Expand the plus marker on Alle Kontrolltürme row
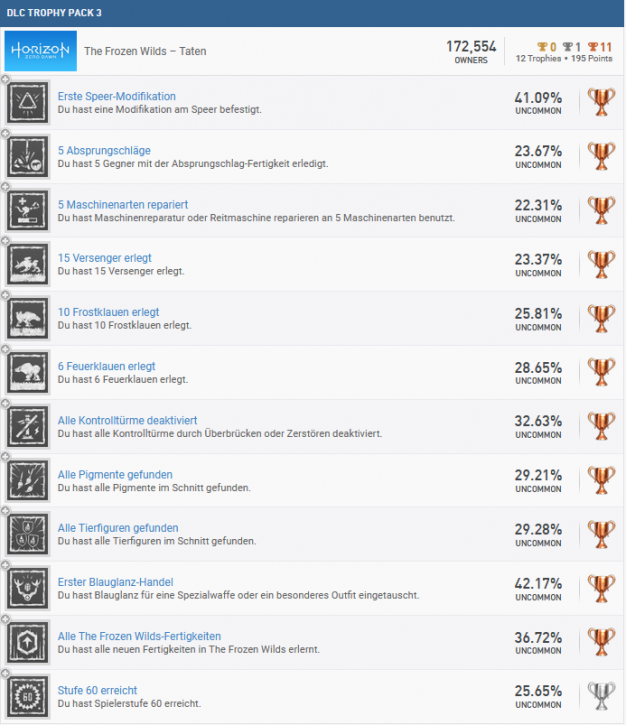The height and width of the screenshot is (725, 626). tap(5, 403)
